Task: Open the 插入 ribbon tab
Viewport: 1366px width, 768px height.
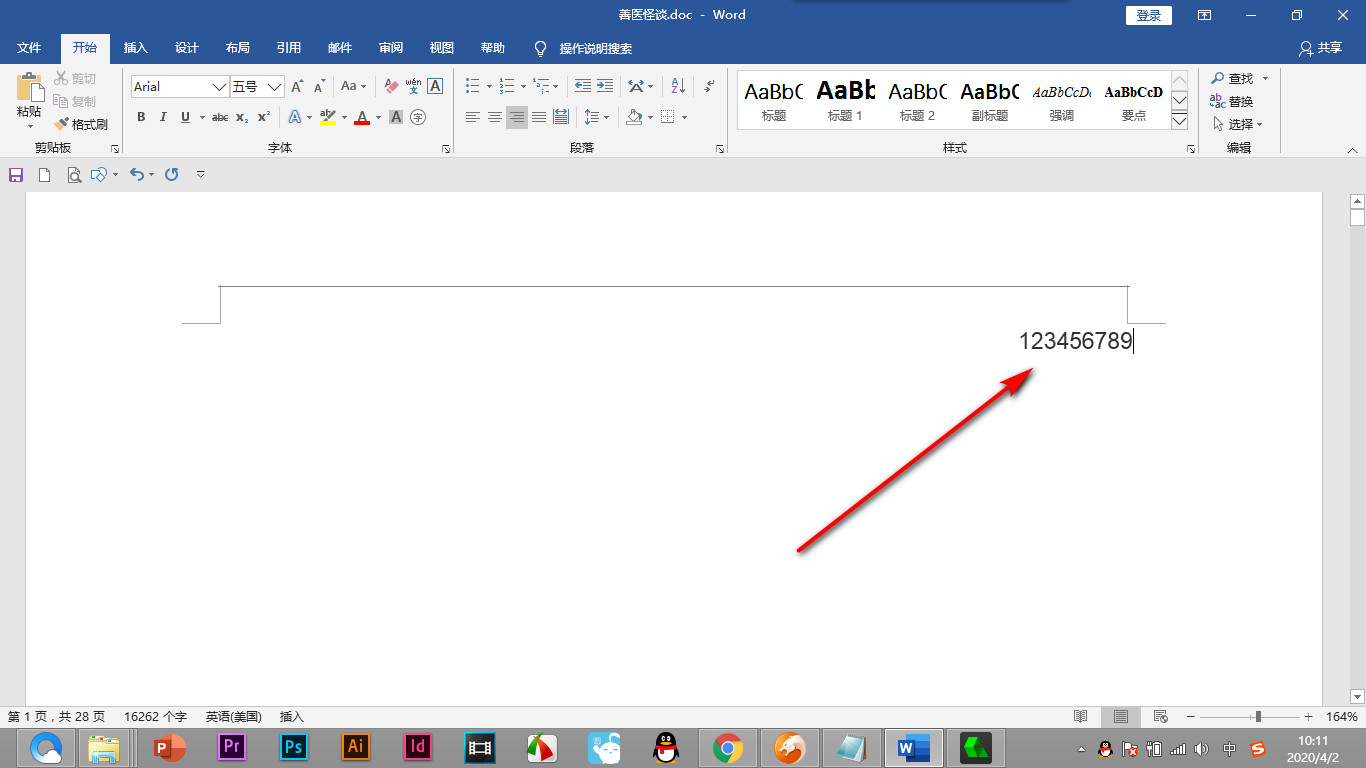Action: pos(135,48)
